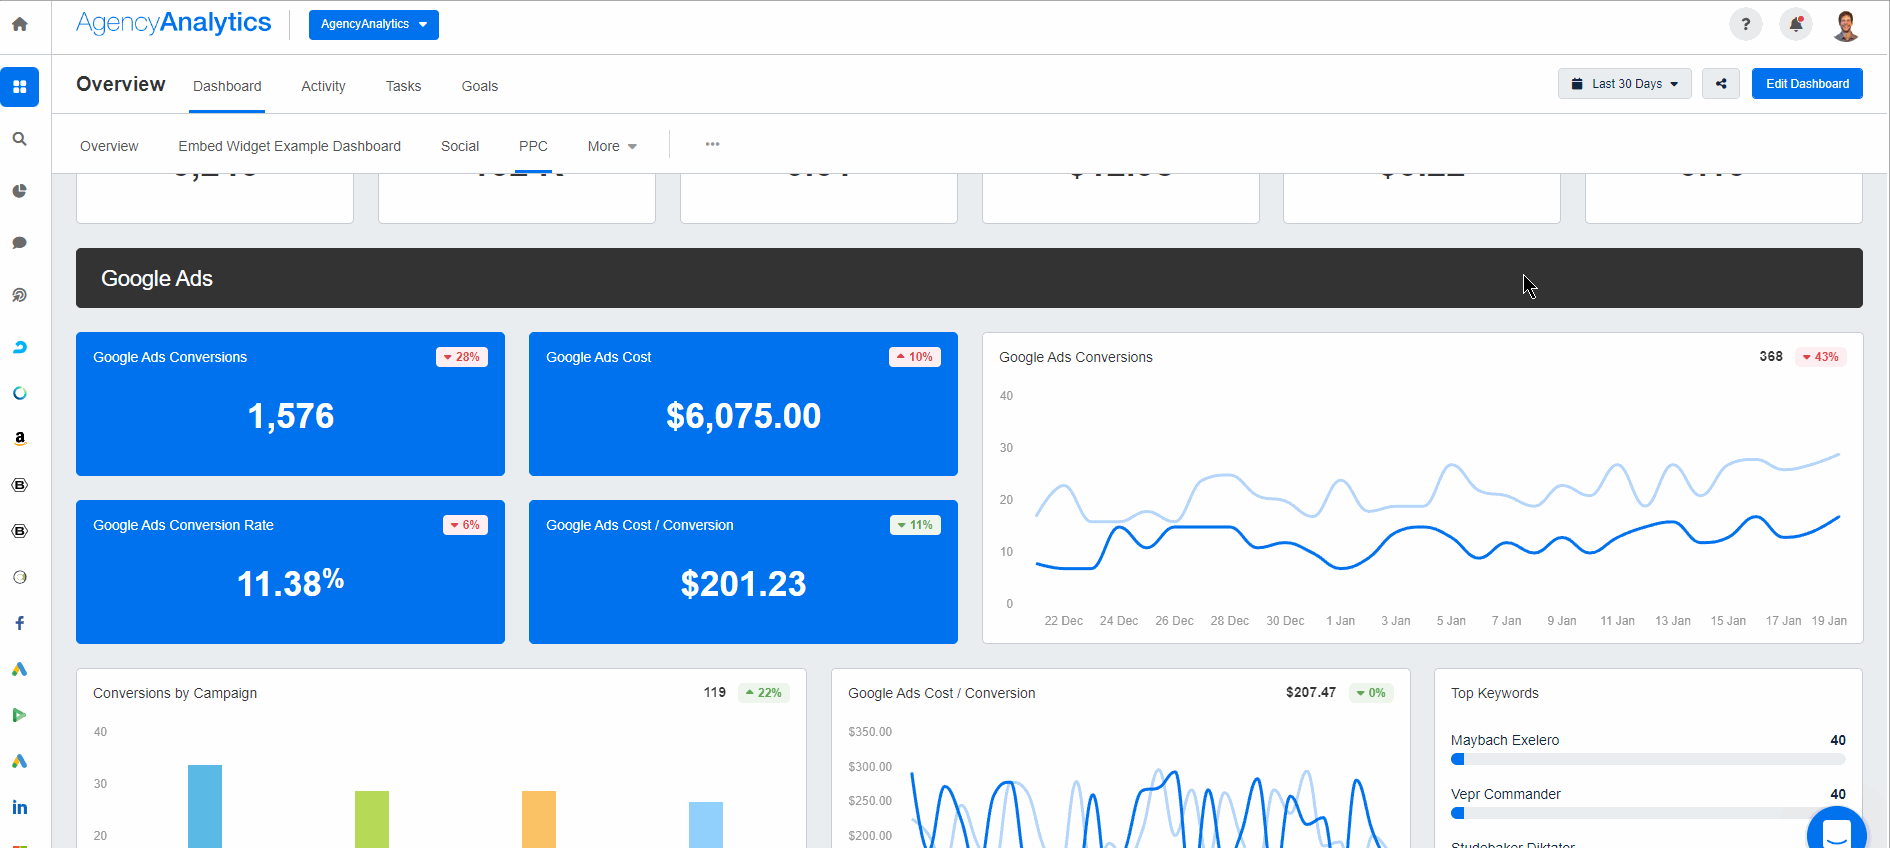Click the Maybach Exelero keyword label

1505,740
